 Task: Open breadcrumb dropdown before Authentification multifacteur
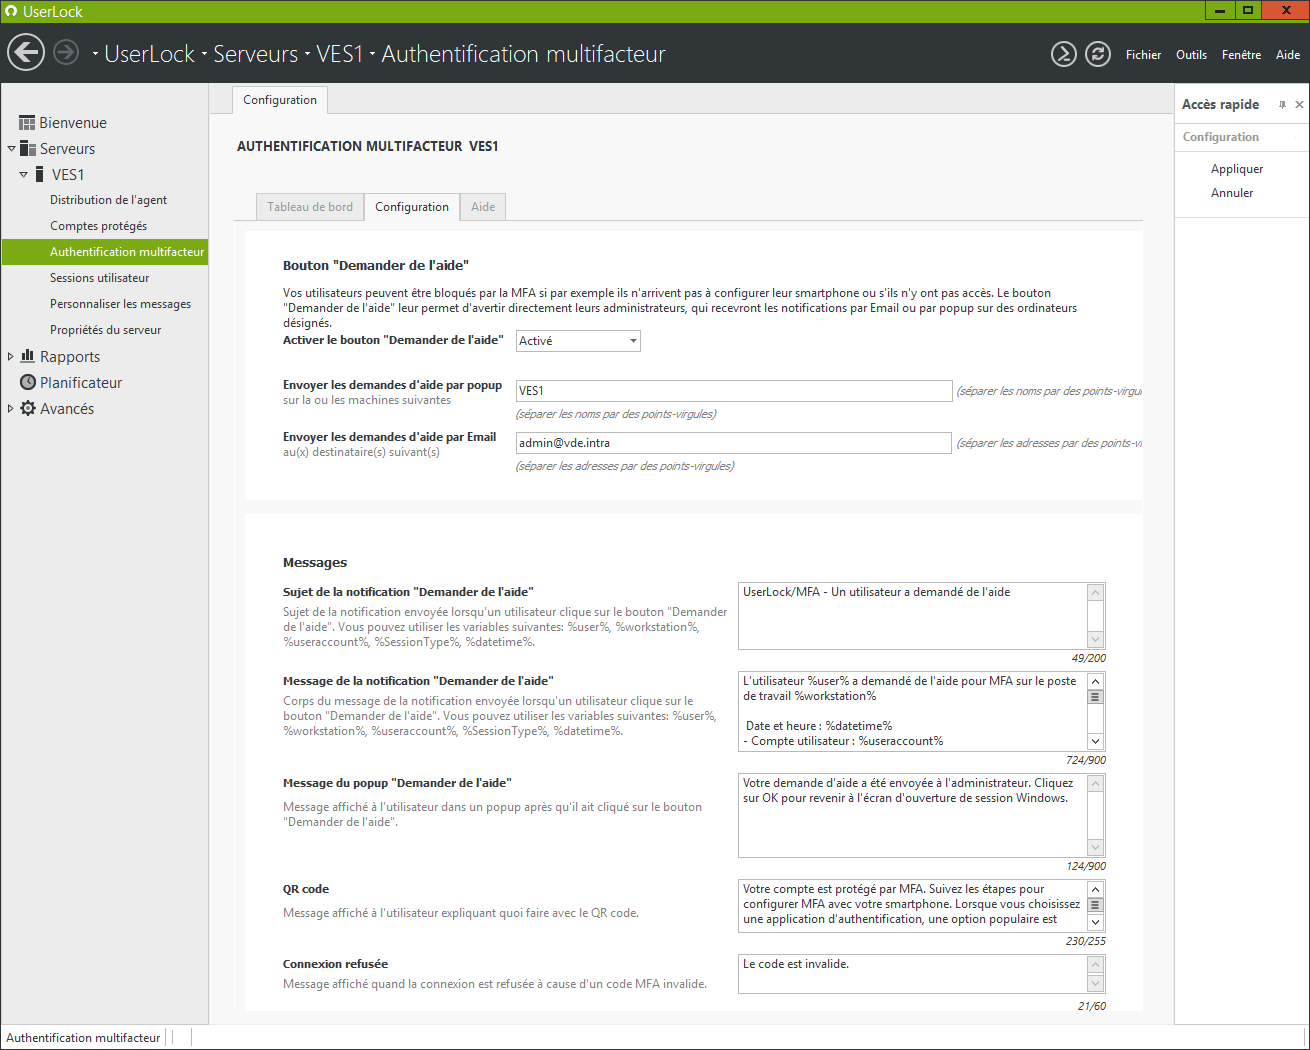click(372, 54)
